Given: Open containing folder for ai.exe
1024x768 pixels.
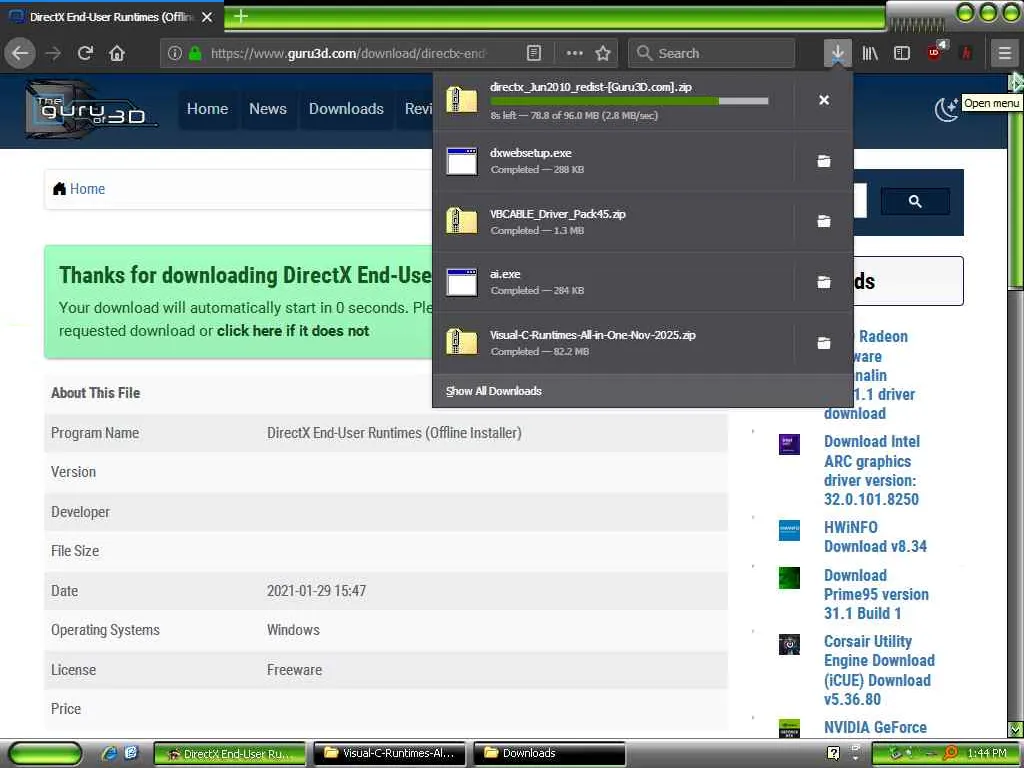Looking at the screenshot, I should coord(824,282).
